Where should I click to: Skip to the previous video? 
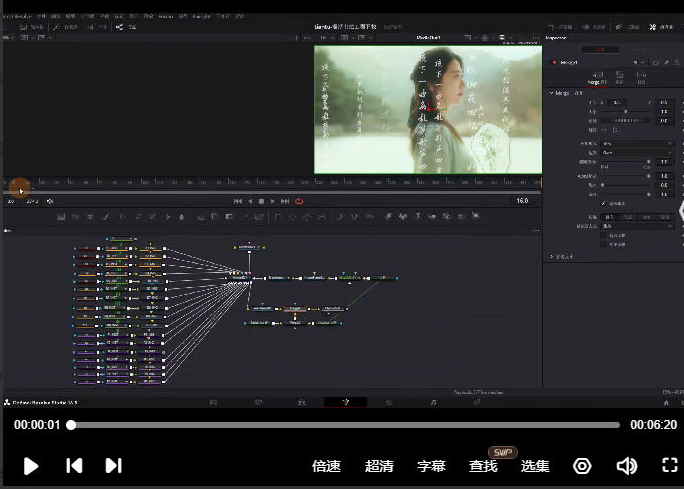tap(74, 466)
